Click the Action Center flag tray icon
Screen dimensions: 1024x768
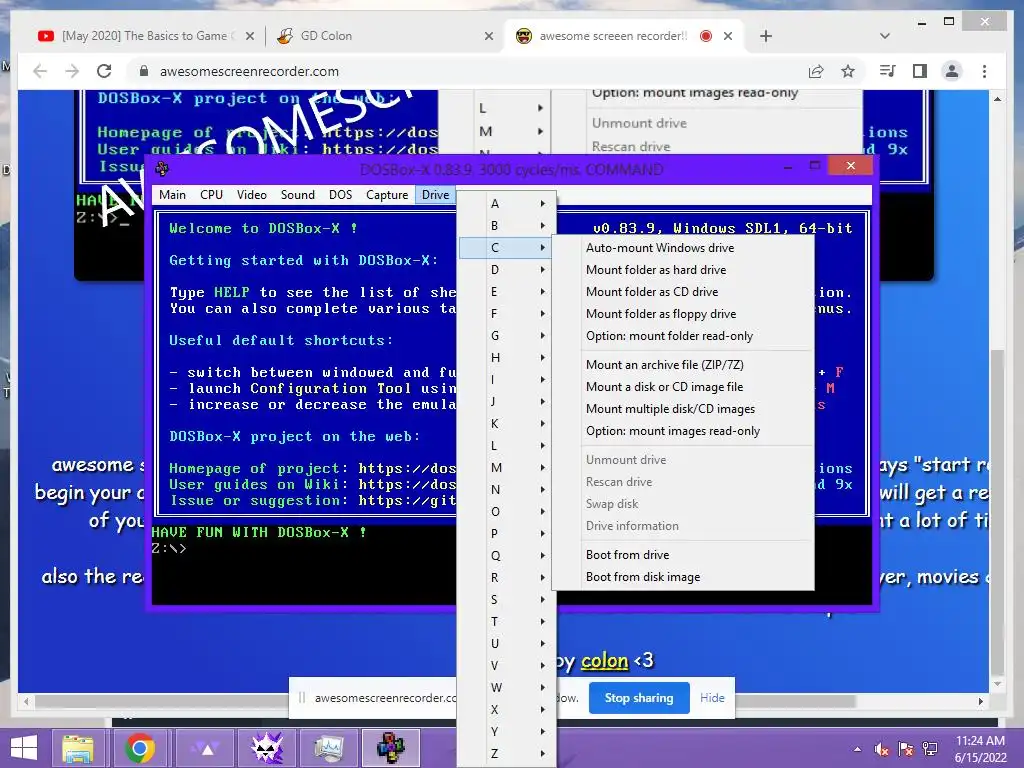(906, 748)
